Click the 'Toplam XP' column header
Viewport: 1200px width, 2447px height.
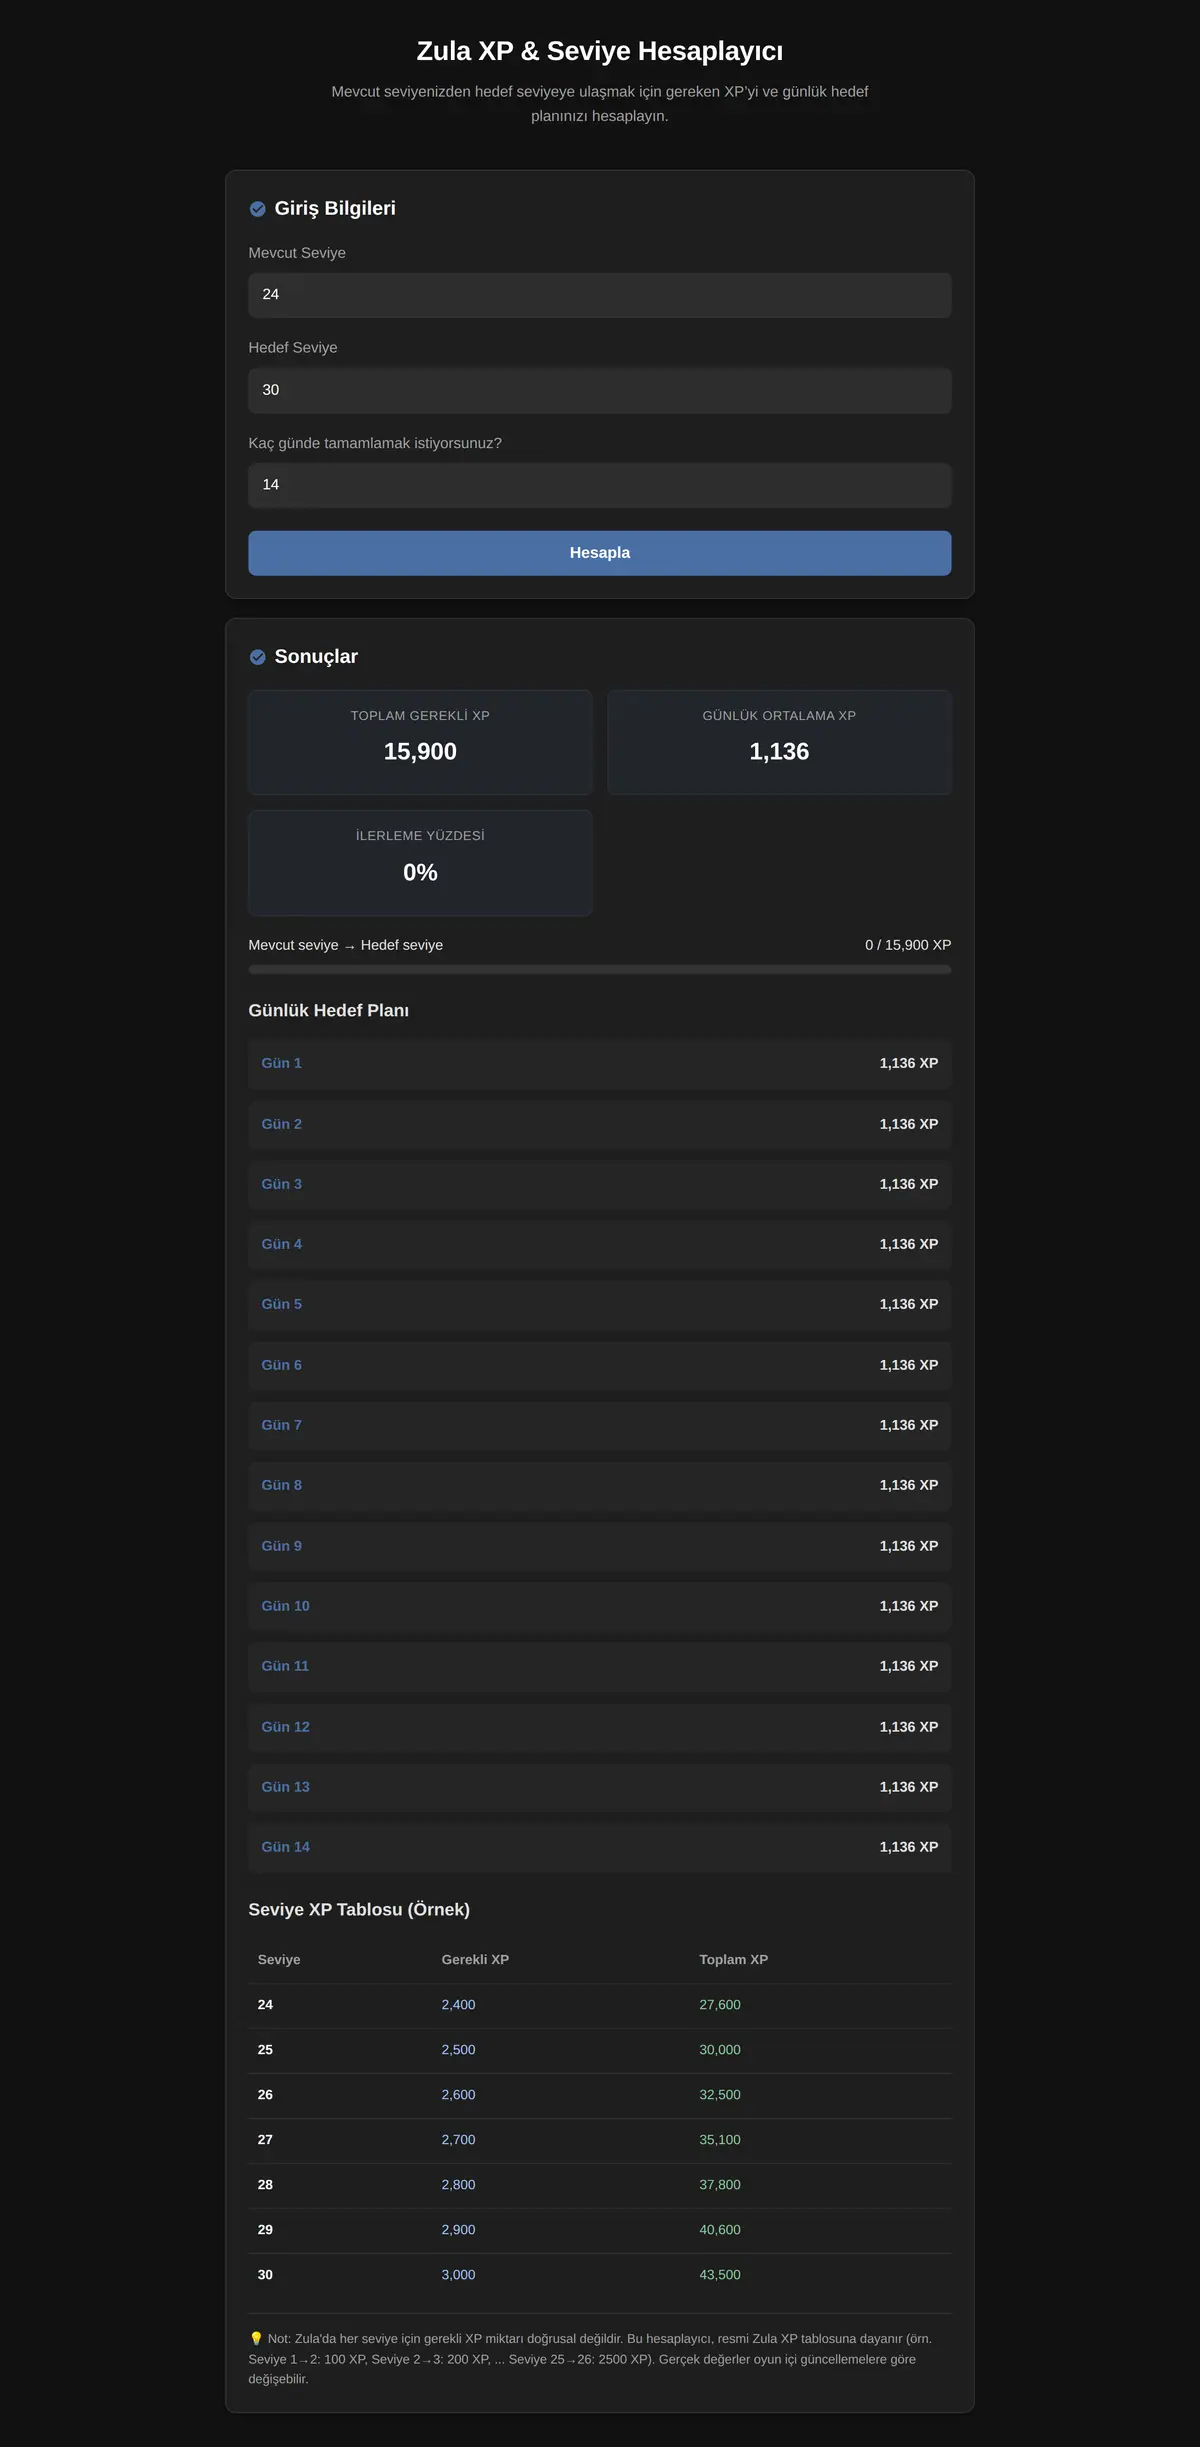[x=733, y=1960]
